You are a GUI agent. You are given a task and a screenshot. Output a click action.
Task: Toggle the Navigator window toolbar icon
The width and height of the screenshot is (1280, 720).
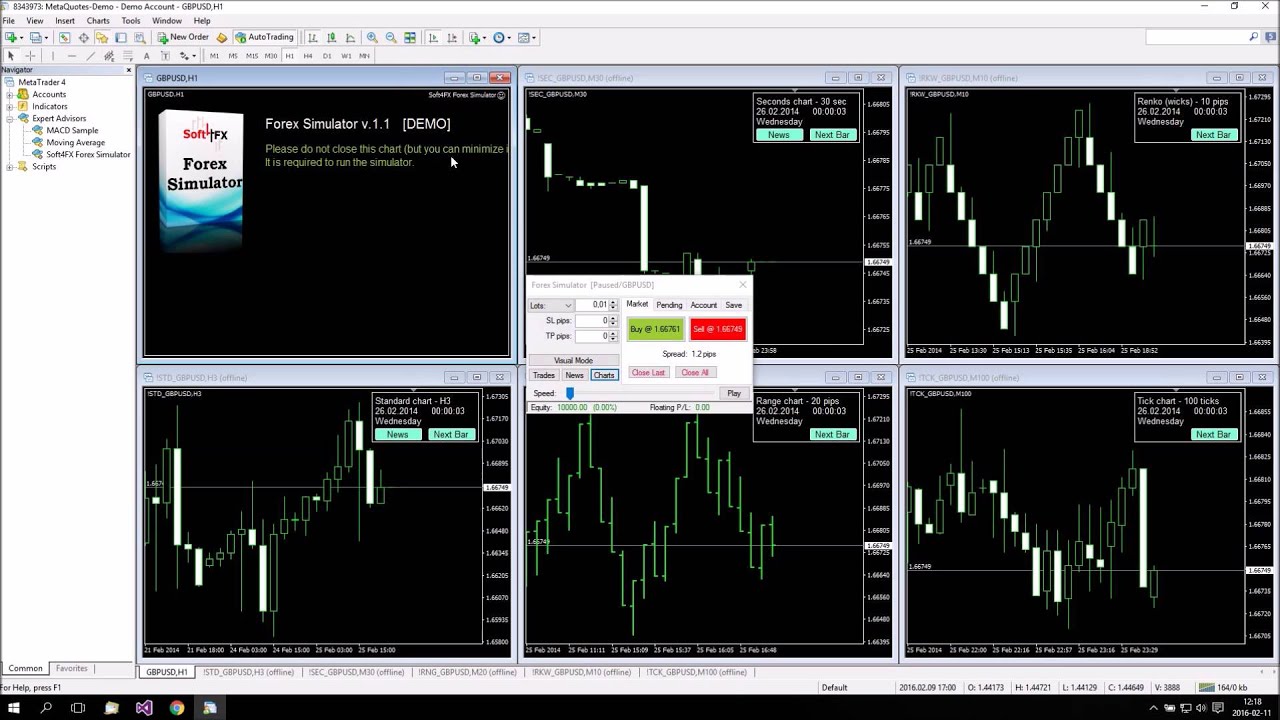101,37
